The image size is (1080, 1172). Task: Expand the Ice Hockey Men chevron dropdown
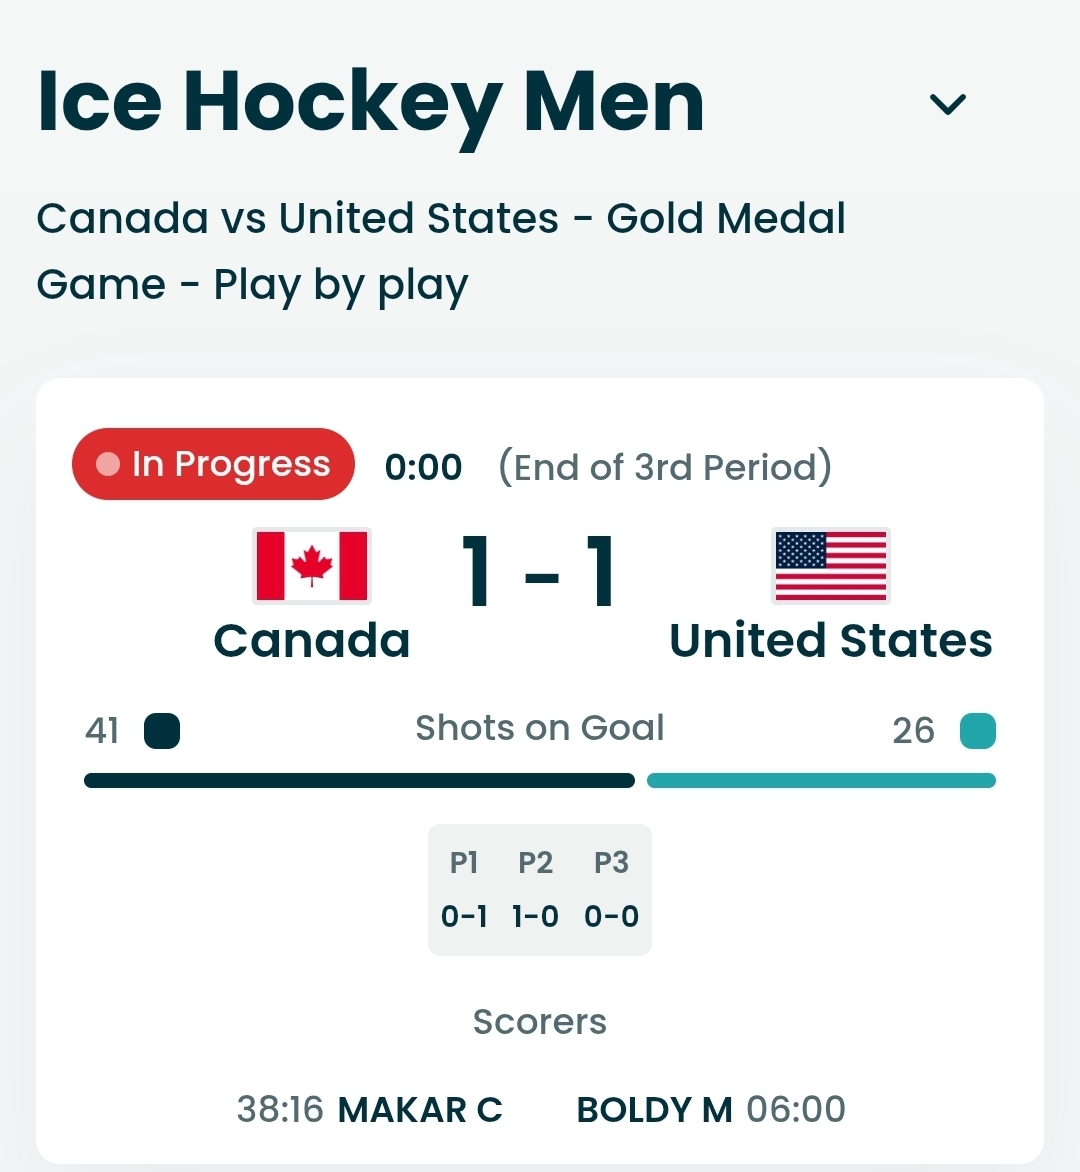click(x=947, y=104)
